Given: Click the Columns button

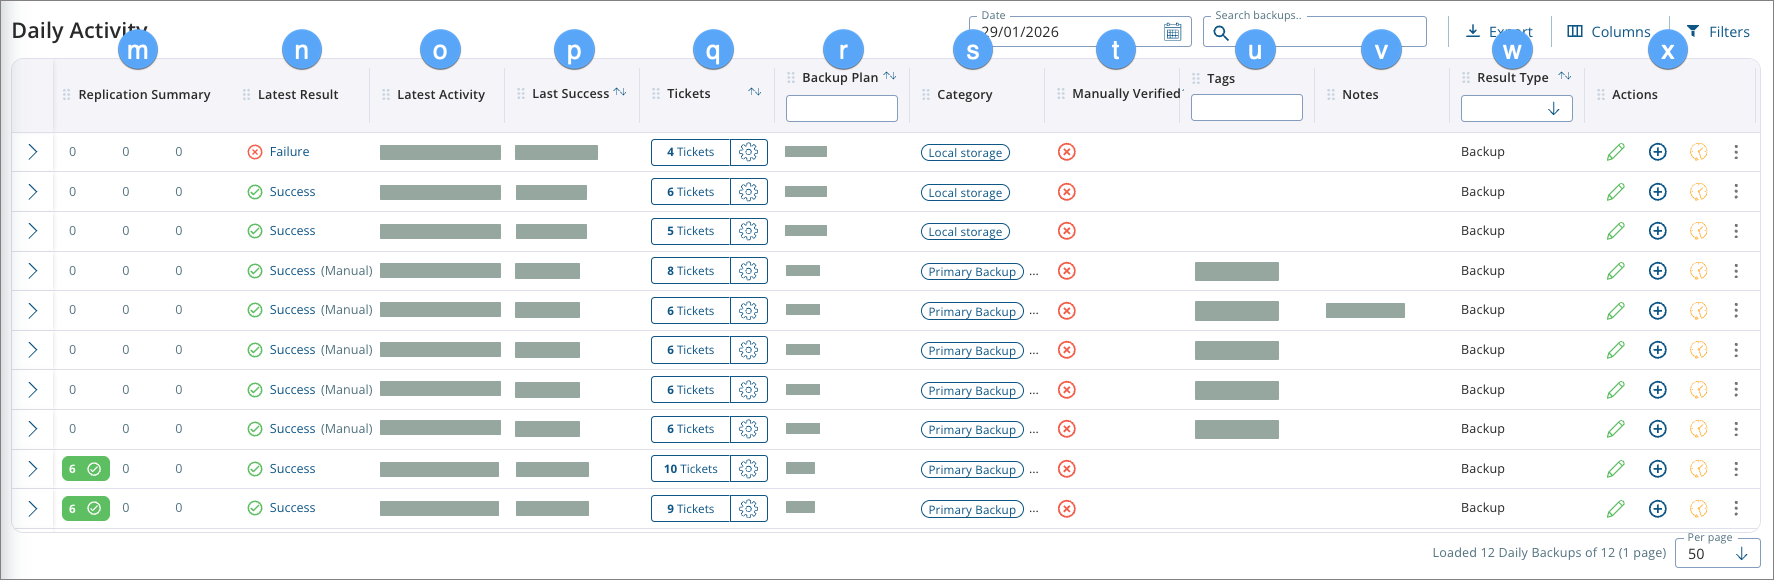Looking at the screenshot, I should click(x=1608, y=32).
